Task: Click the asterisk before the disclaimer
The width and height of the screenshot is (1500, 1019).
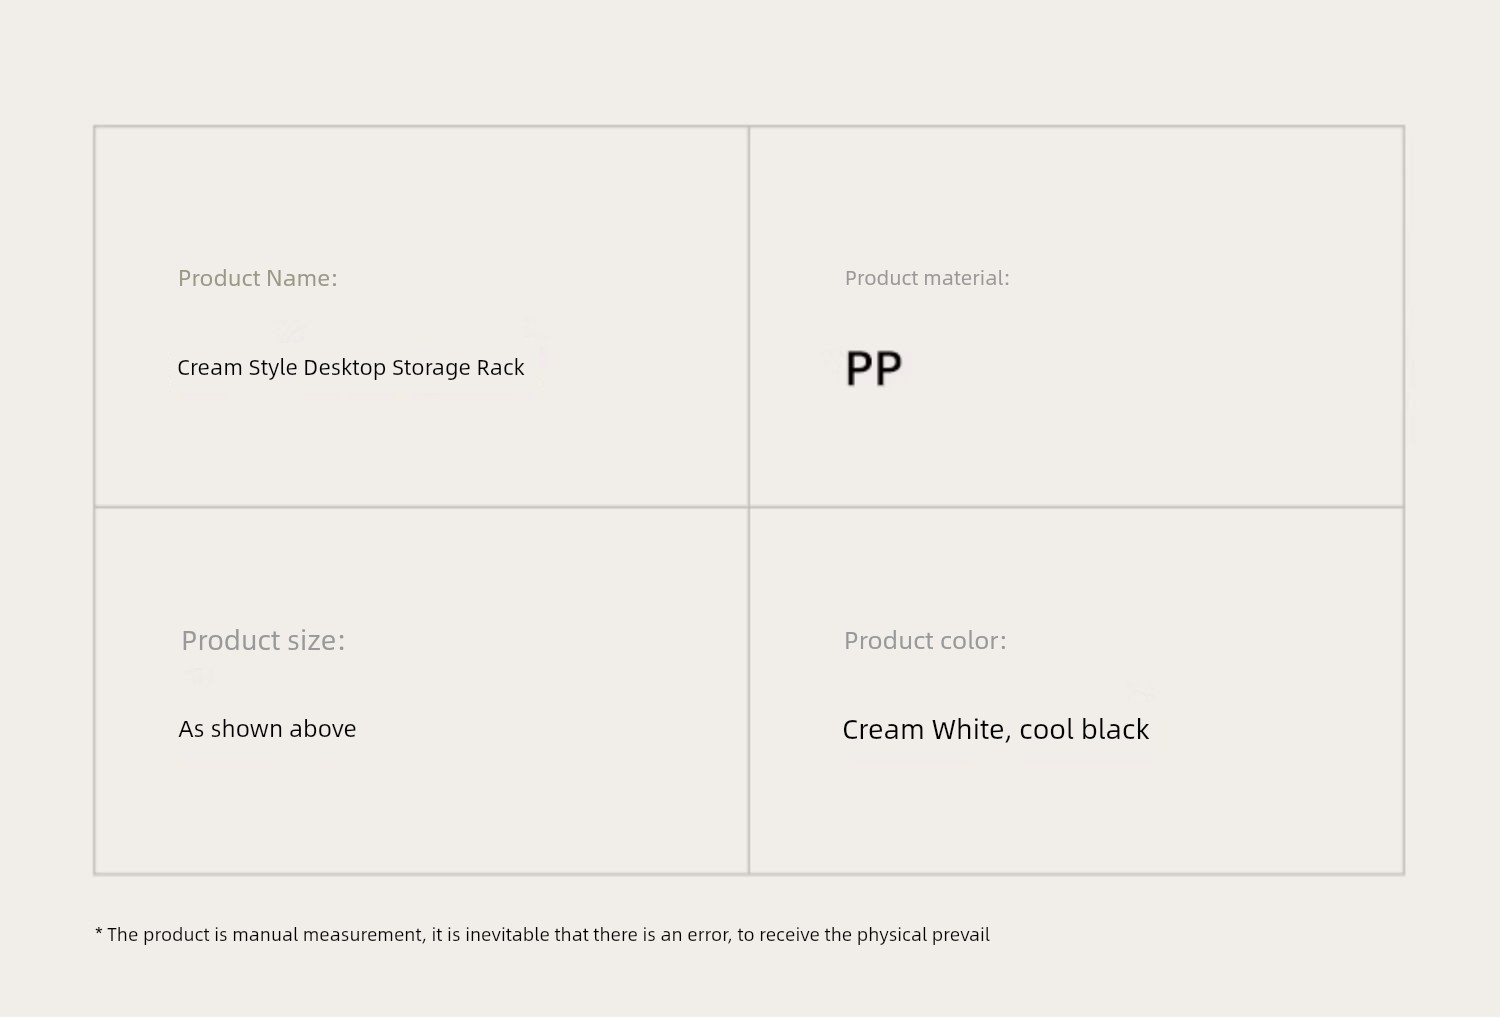Action: tap(99, 932)
